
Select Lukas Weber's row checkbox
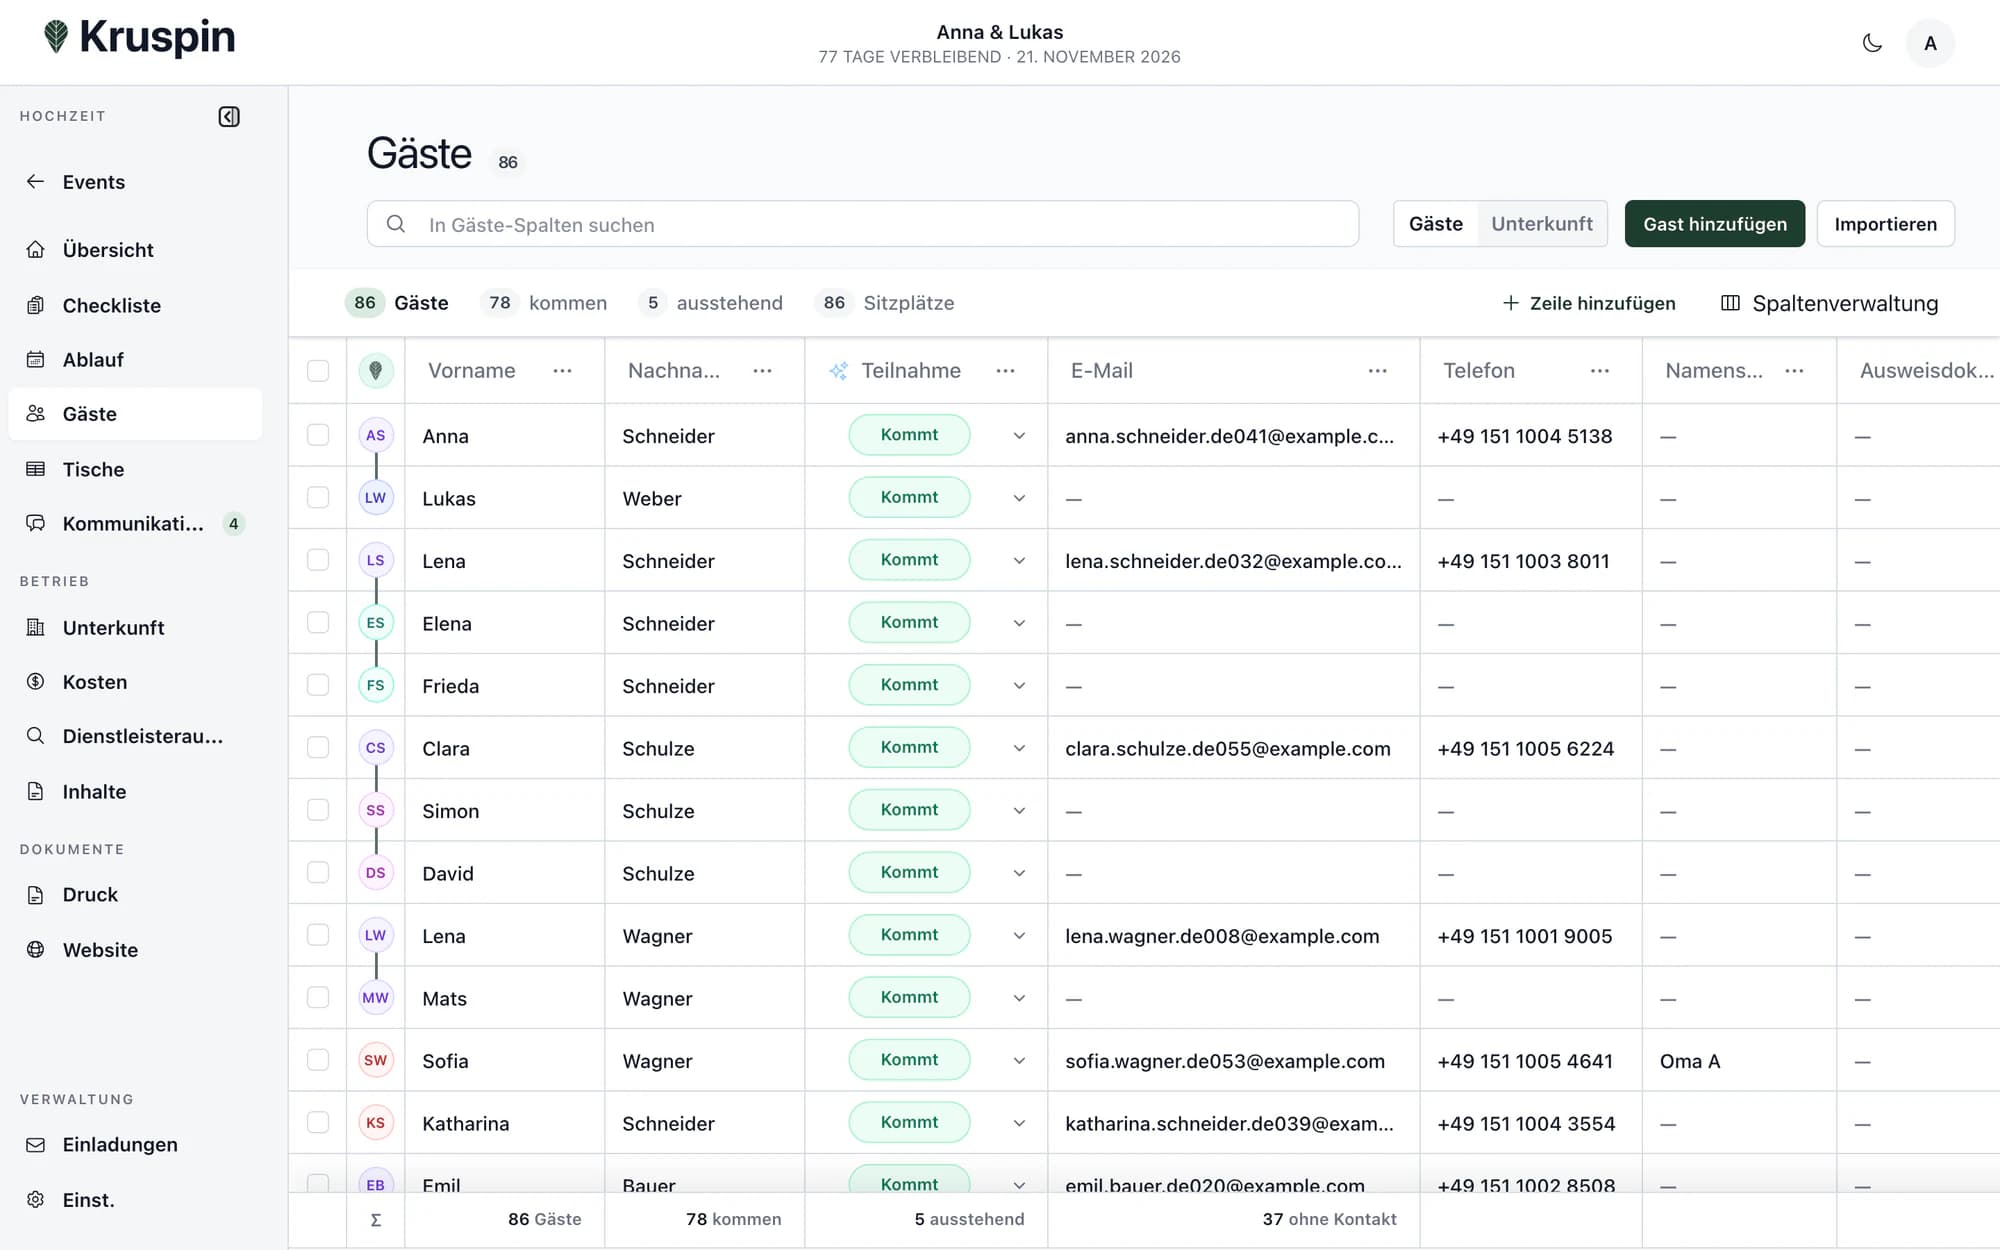[318, 498]
